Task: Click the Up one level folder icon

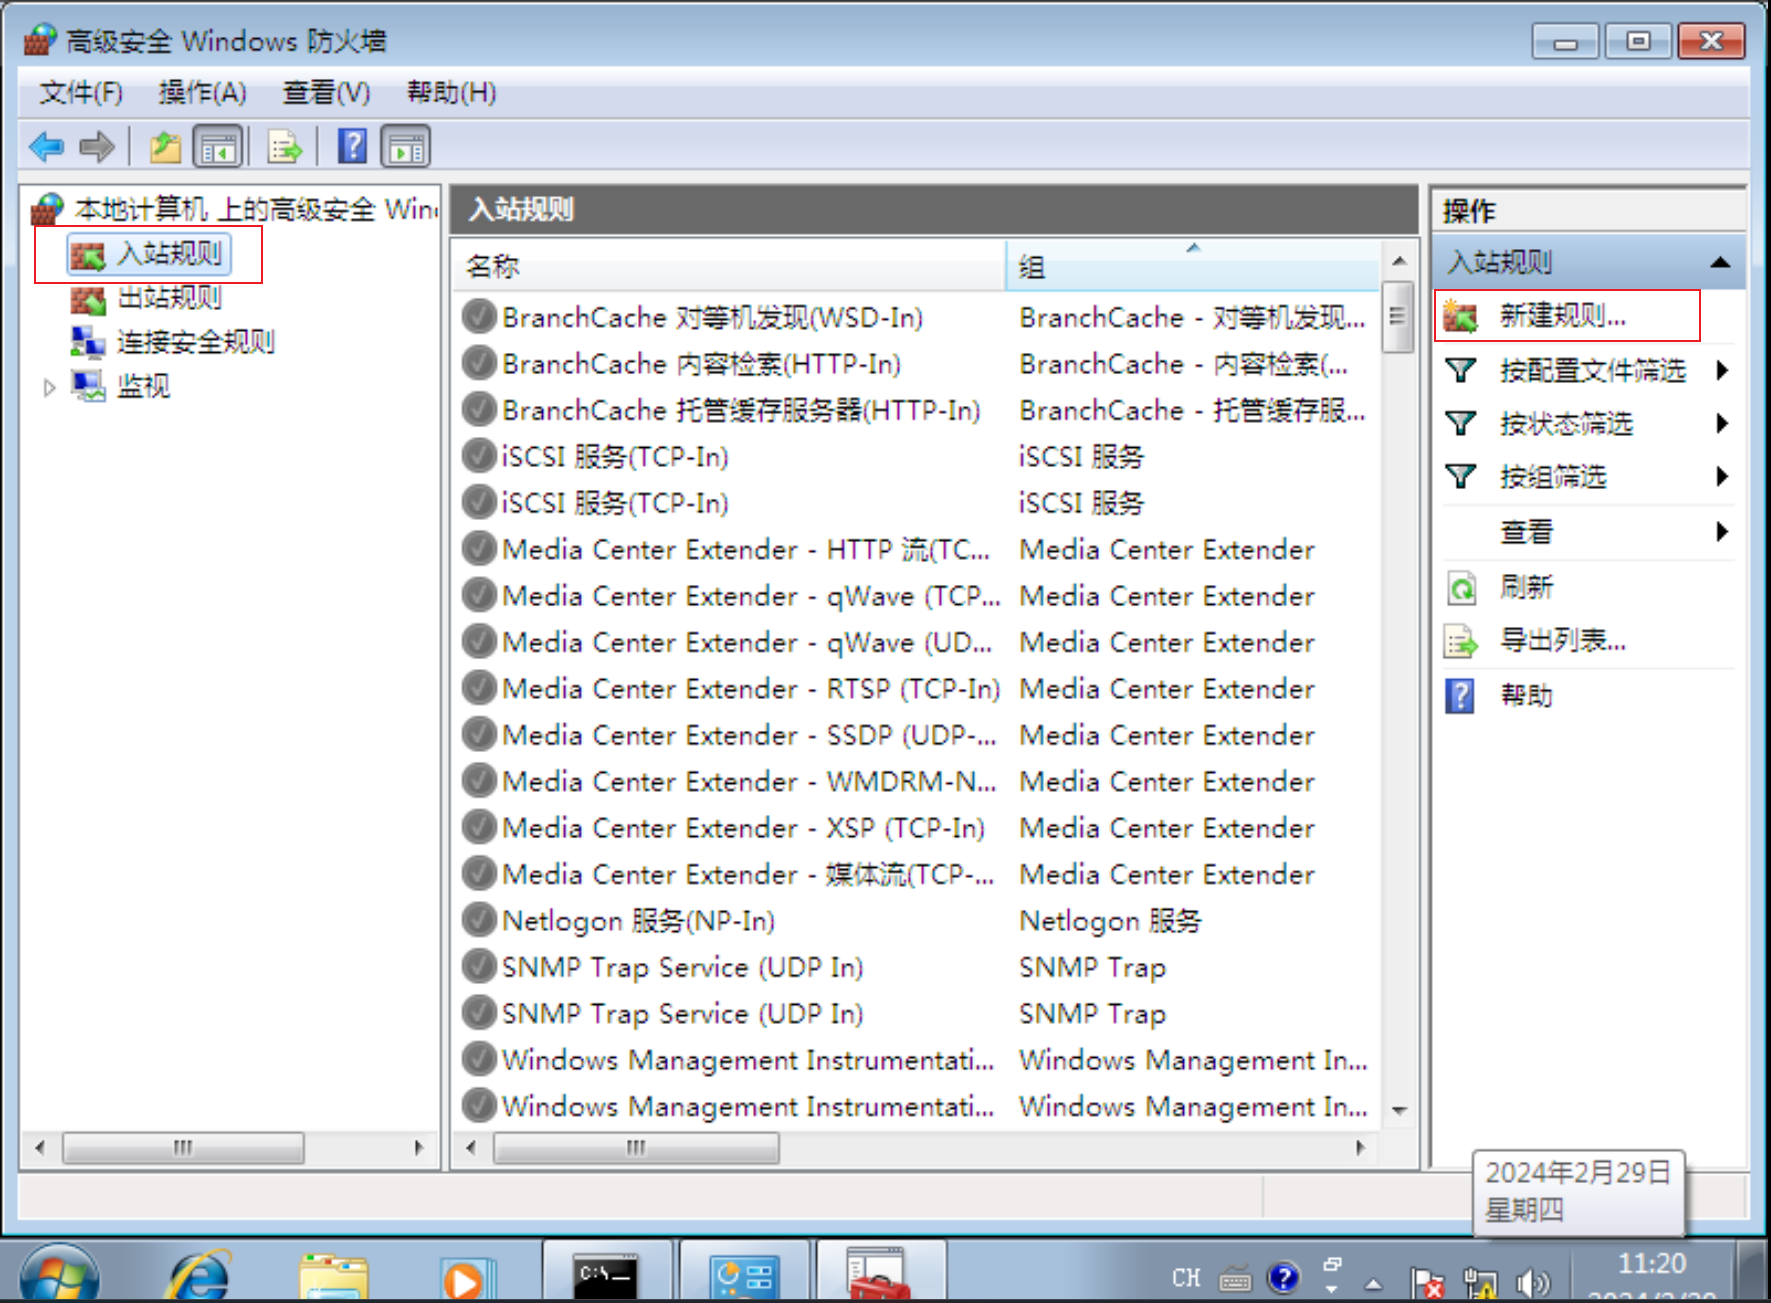Action: click(x=165, y=147)
